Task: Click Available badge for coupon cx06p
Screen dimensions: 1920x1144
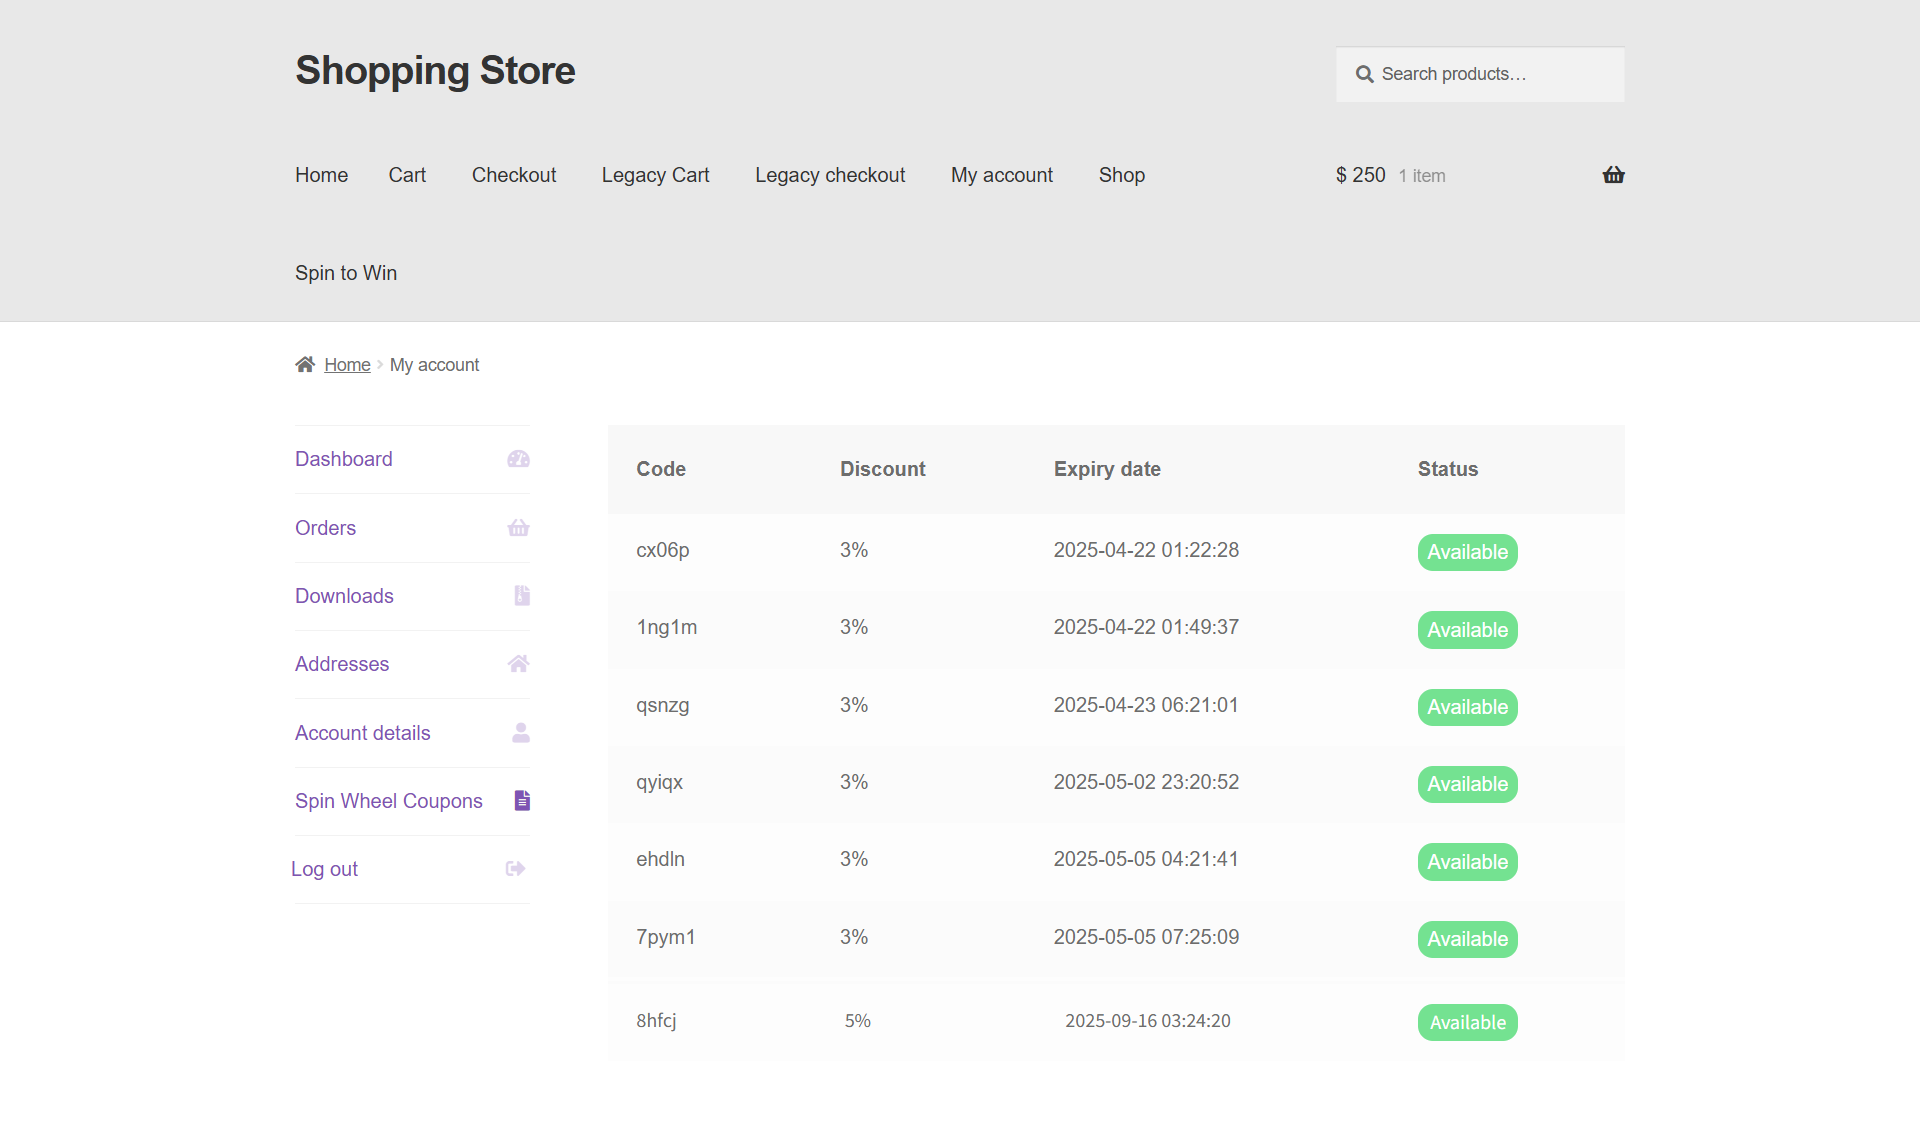Action: (x=1466, y=552)
